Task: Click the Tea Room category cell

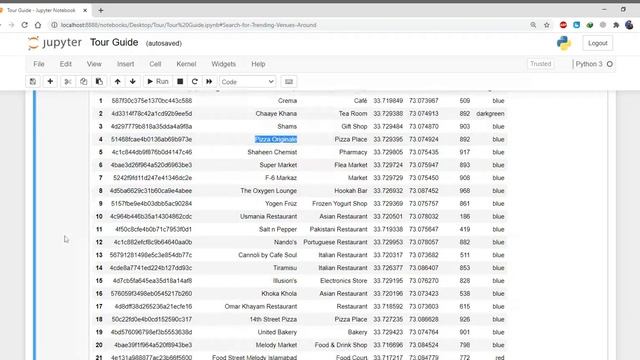Action: [x=353, y=113]
